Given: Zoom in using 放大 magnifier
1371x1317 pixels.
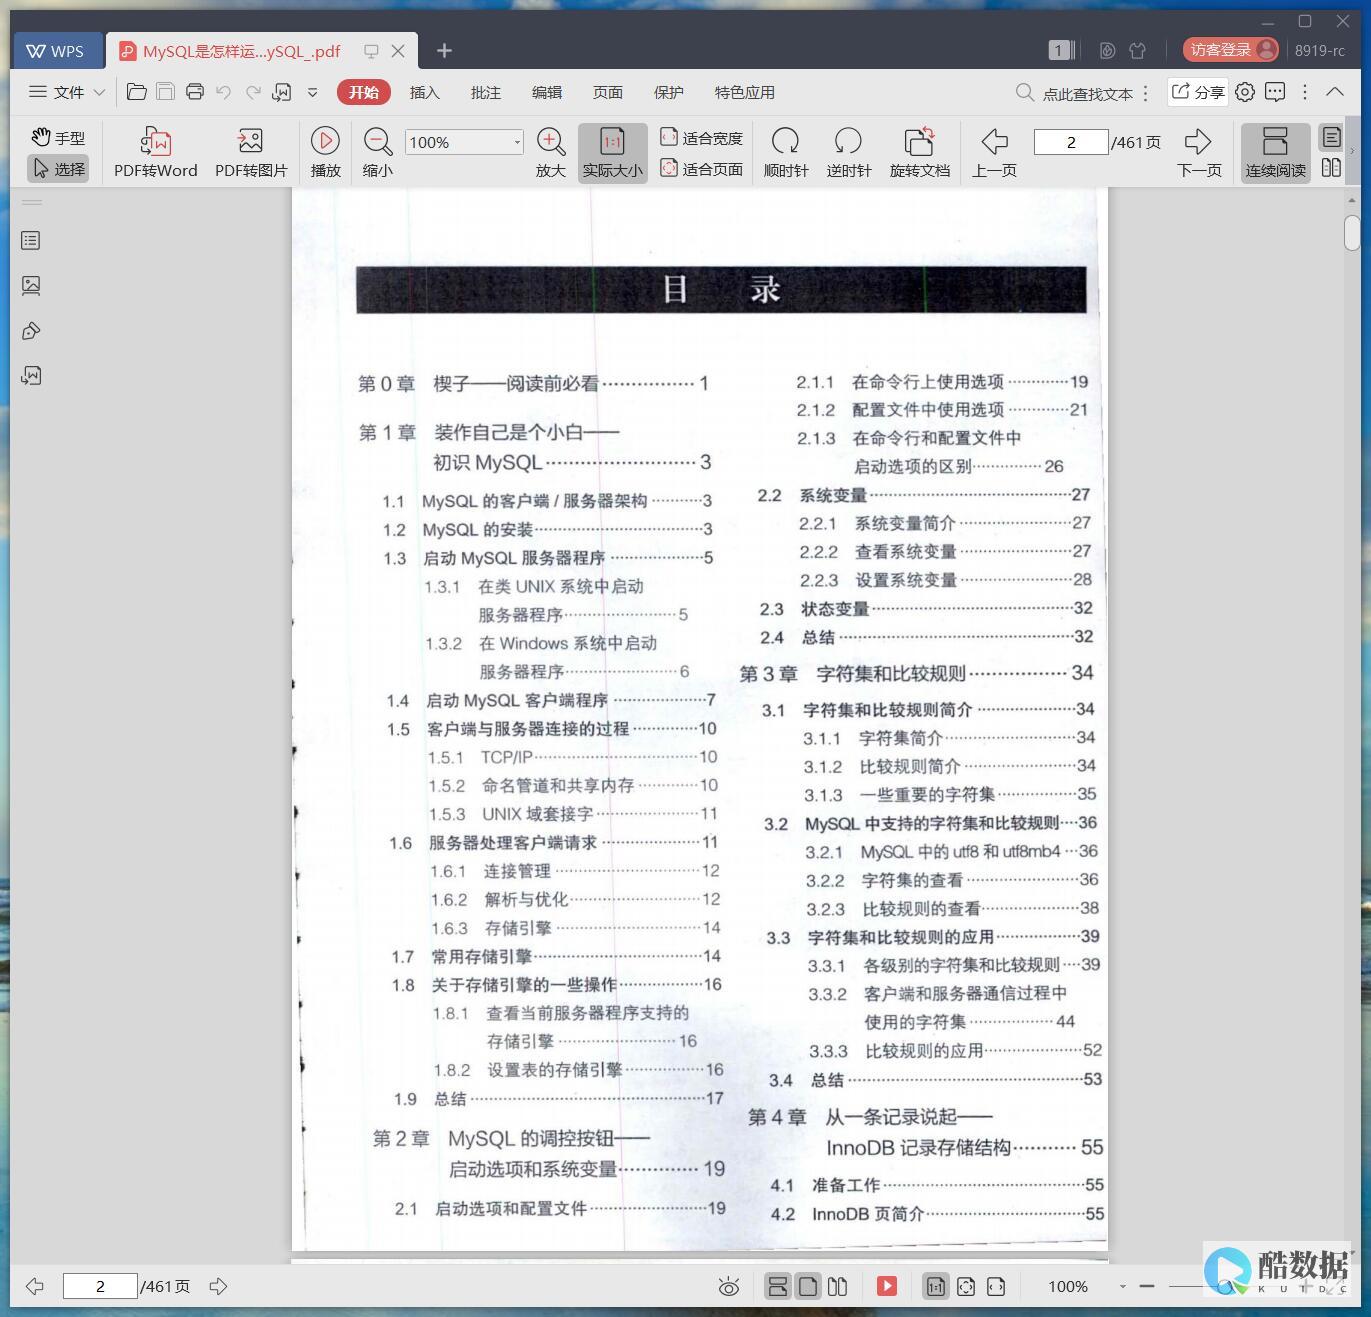Looking at the screenshot, I should coord(551,153).
